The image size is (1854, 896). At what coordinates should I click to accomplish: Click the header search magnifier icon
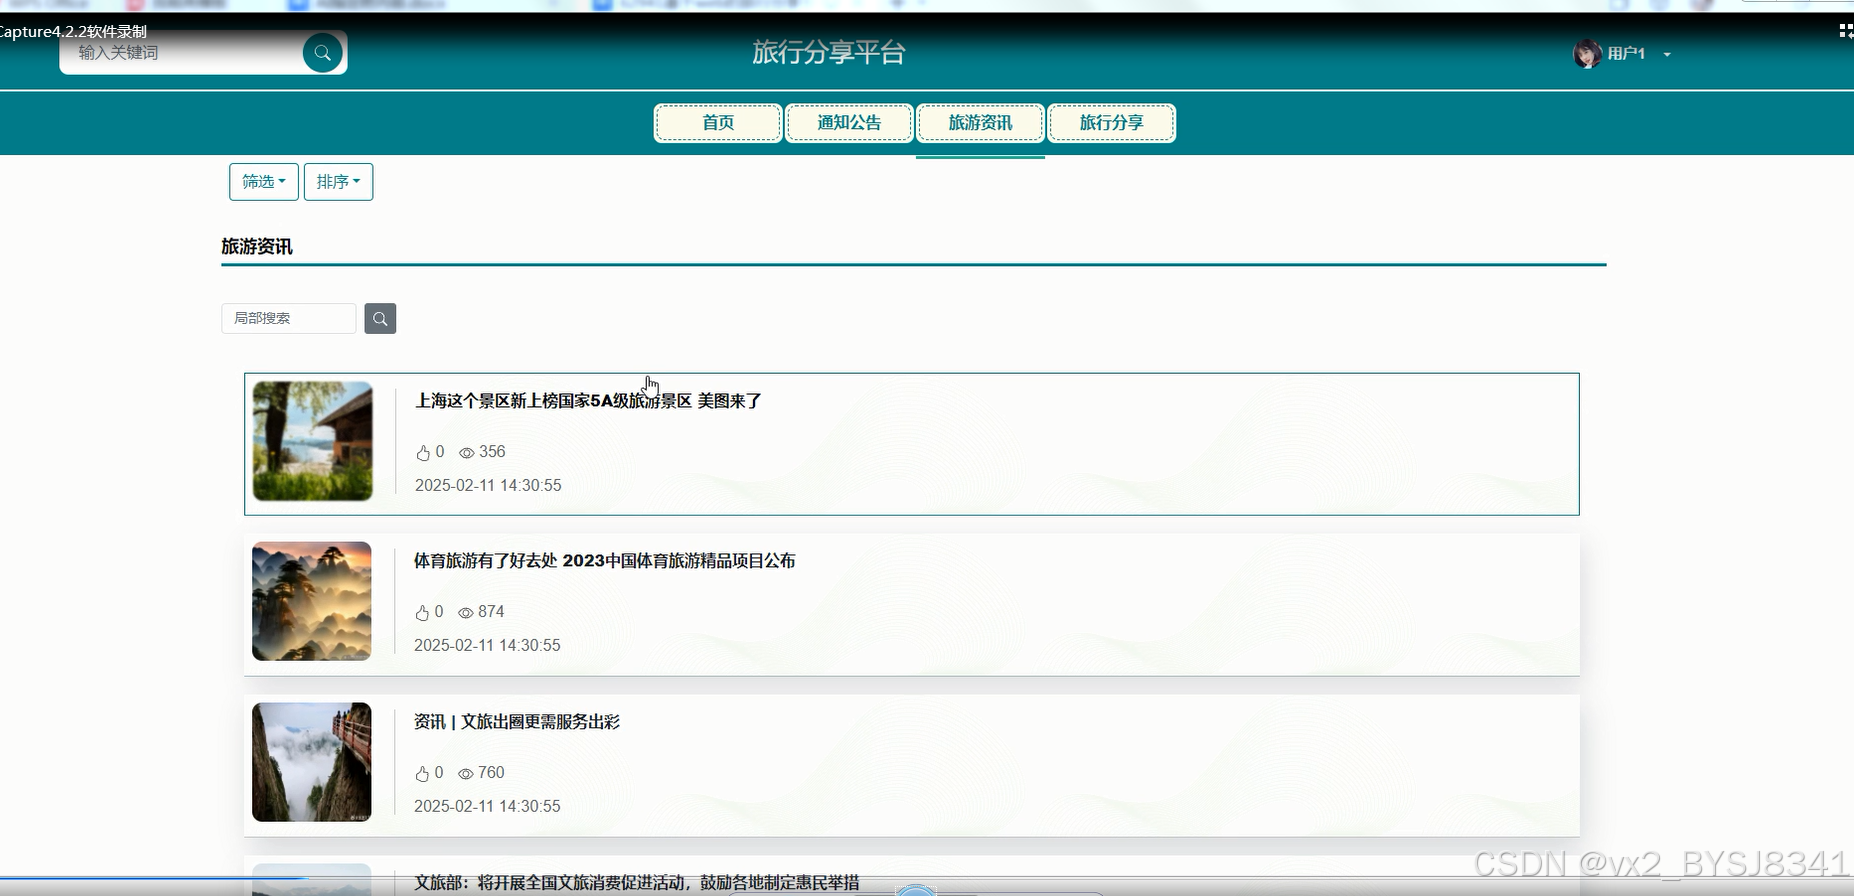[322, 53]
